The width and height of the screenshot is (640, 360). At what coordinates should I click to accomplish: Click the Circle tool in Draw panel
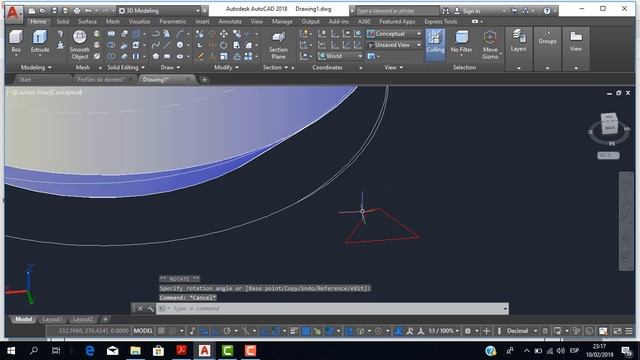tap(180, 45)
